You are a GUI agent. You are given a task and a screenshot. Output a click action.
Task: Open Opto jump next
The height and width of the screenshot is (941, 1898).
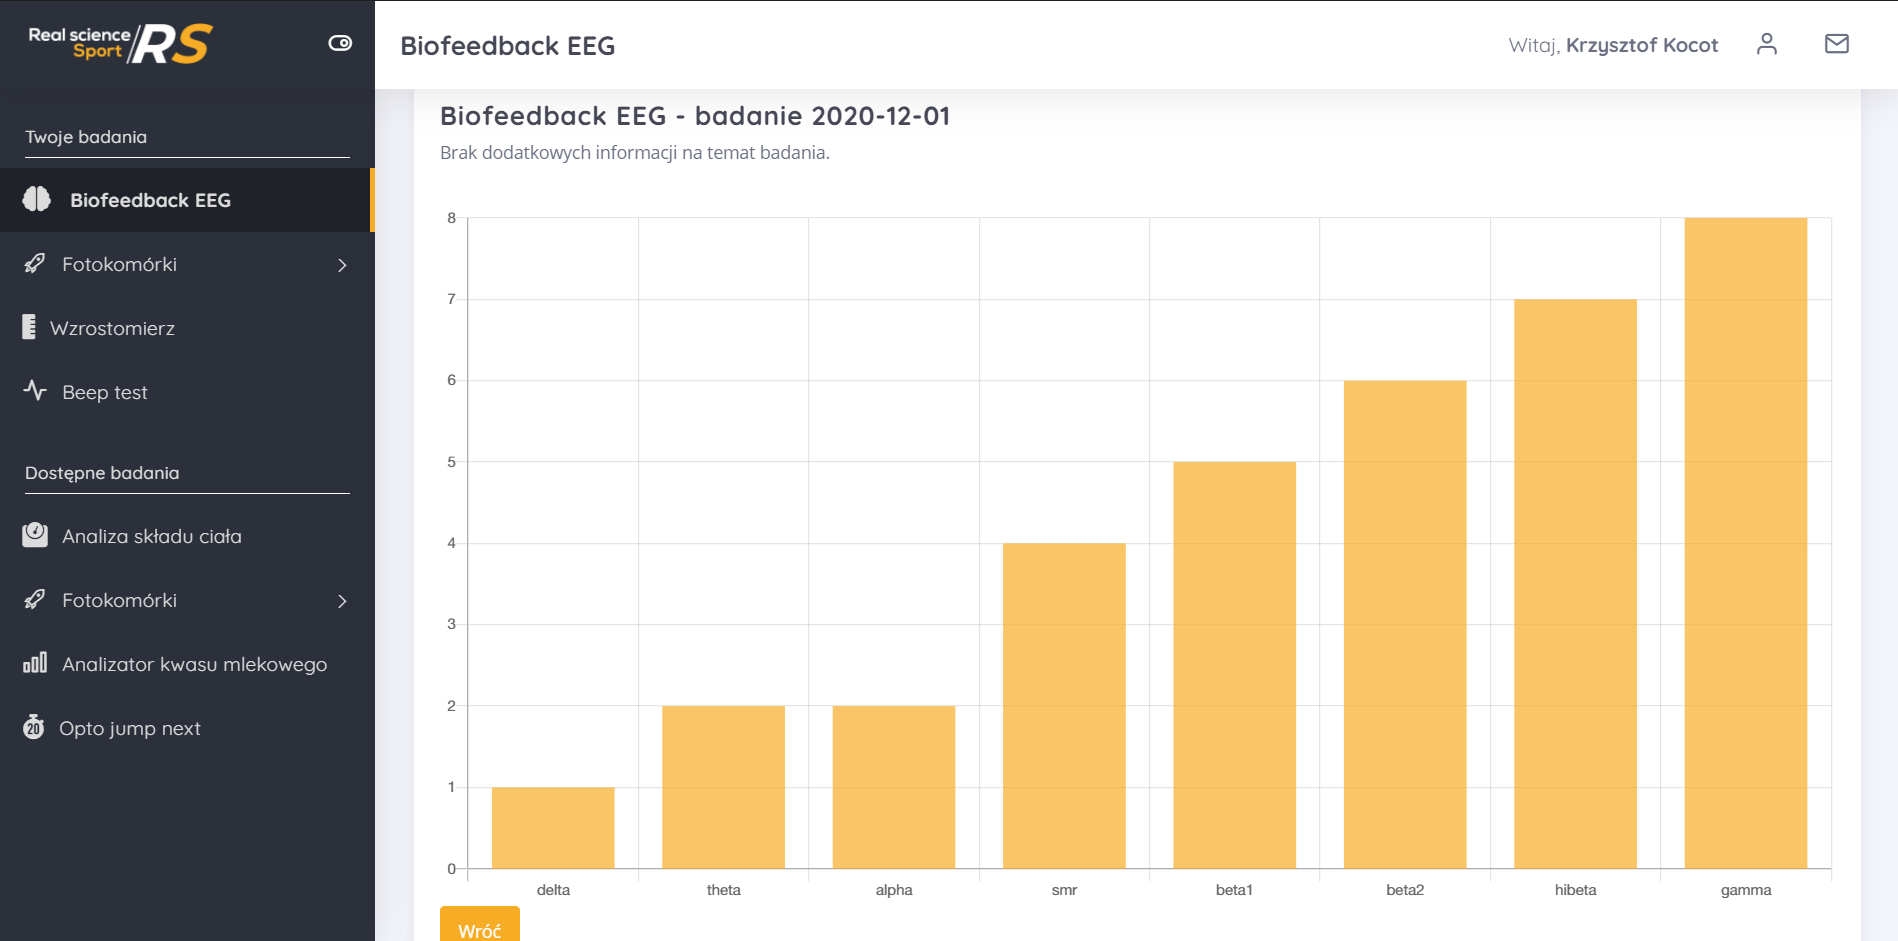pos(186,728)
